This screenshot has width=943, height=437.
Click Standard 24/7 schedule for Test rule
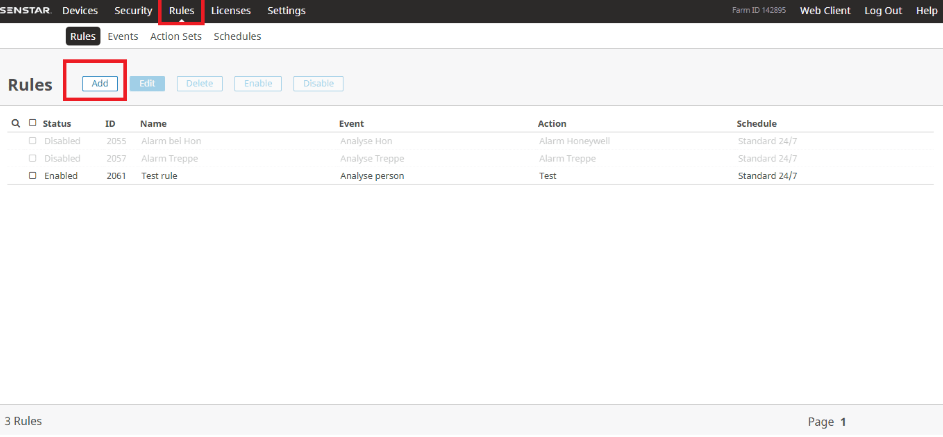tap(767, 176)
